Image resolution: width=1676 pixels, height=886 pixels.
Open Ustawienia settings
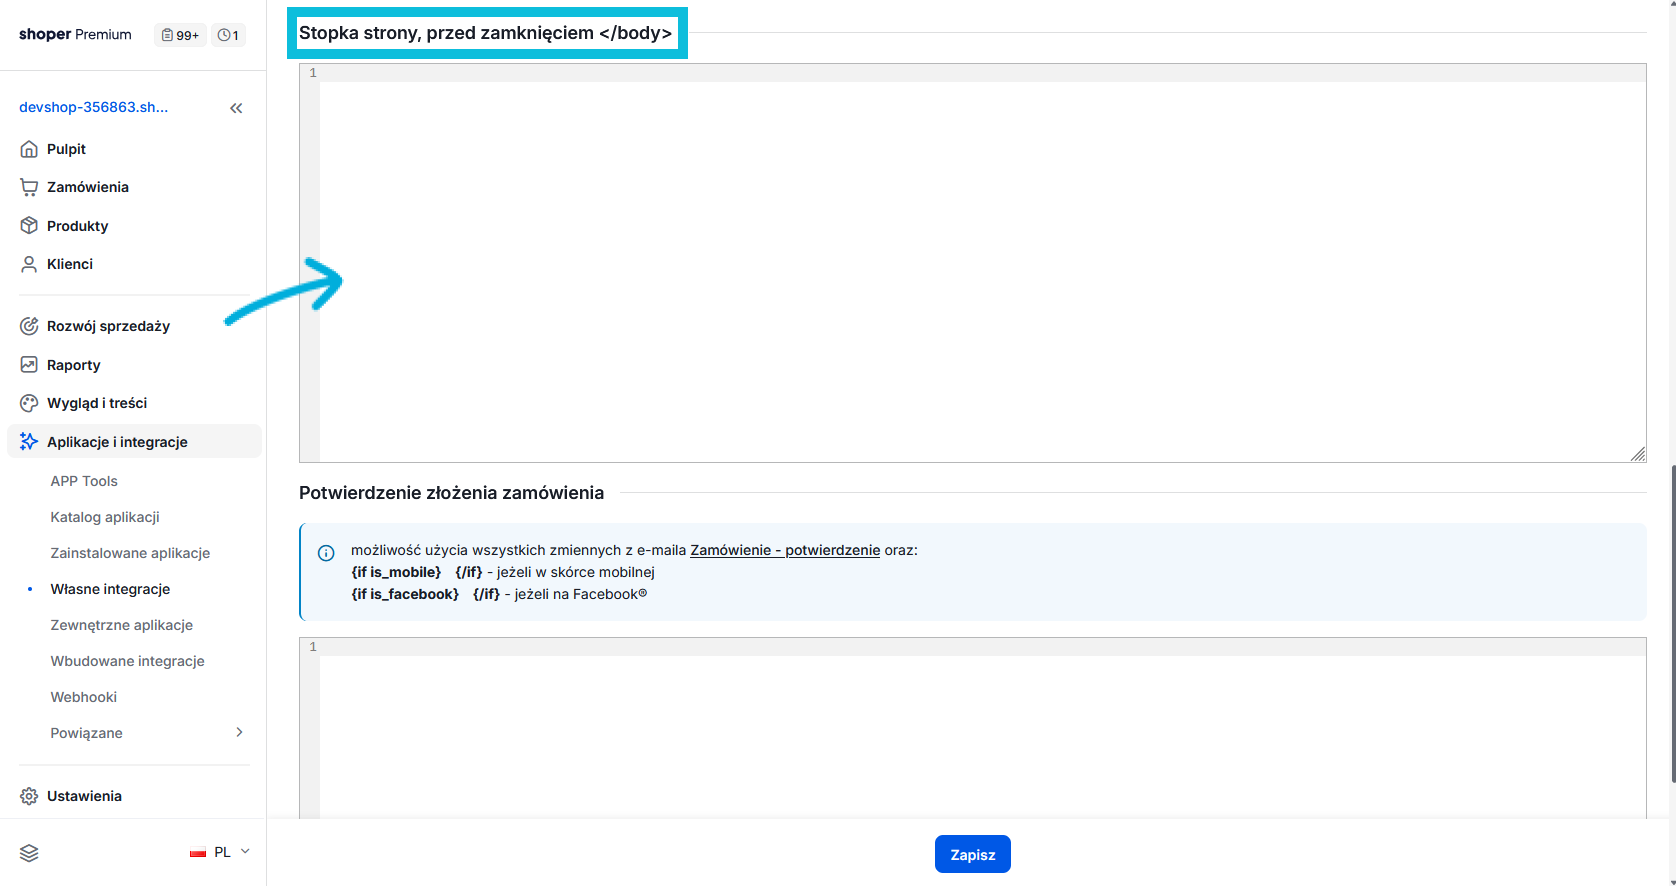click(x=84, y=796)
